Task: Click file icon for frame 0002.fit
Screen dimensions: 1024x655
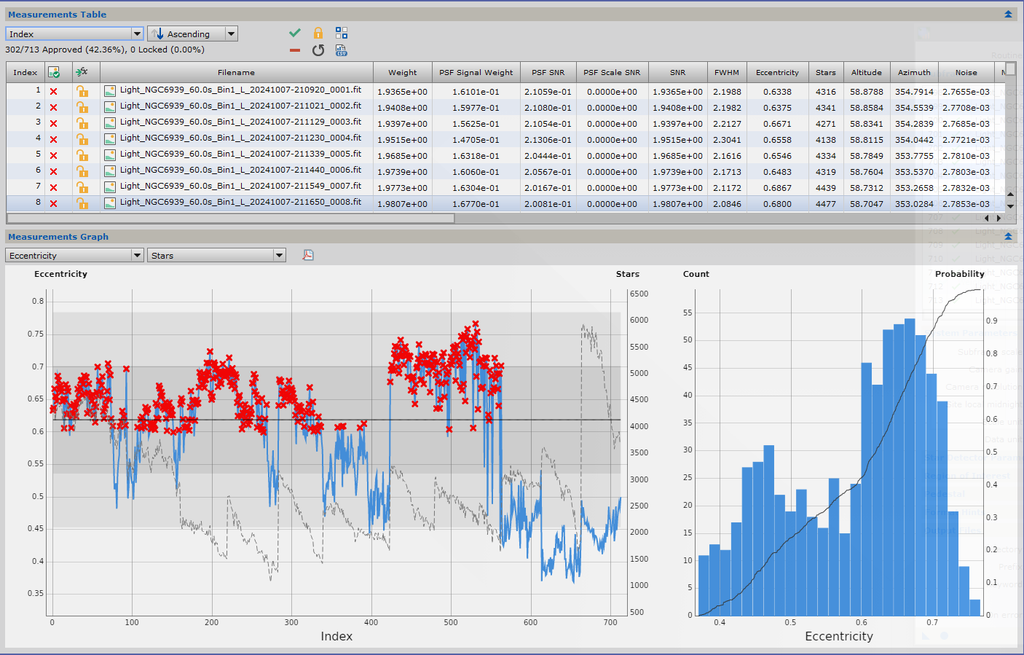Action: (110, 107)
